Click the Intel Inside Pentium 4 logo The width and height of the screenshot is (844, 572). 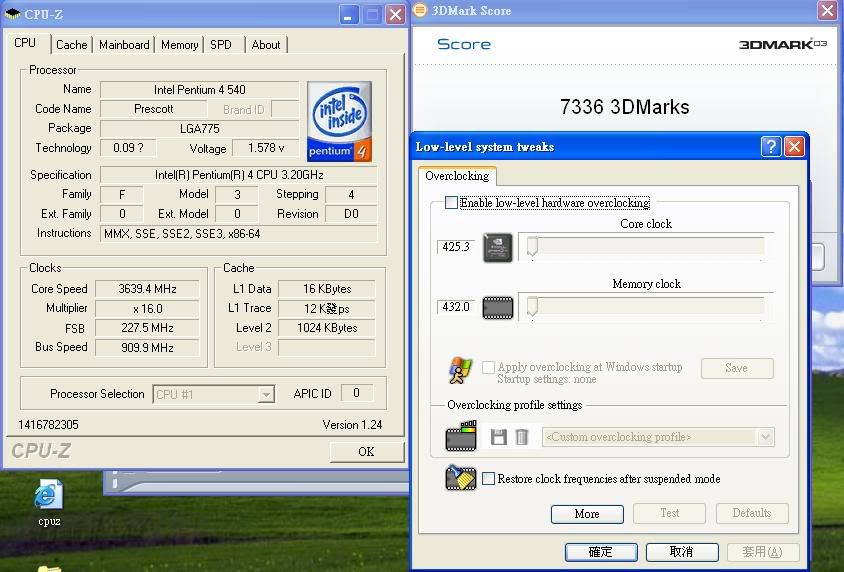339,121
